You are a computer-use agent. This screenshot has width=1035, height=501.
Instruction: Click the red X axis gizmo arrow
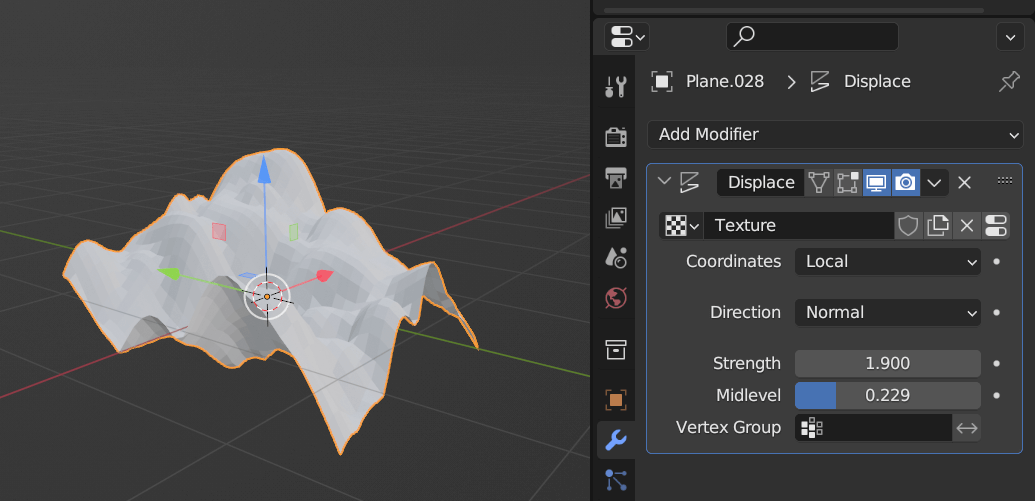coord(324,275)
